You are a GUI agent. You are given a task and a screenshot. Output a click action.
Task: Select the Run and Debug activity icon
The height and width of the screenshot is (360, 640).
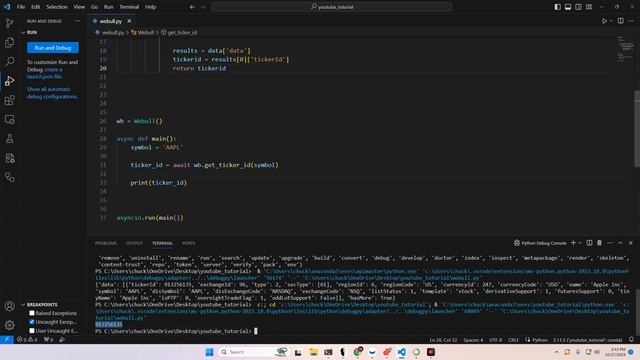[x=9, y=81]
